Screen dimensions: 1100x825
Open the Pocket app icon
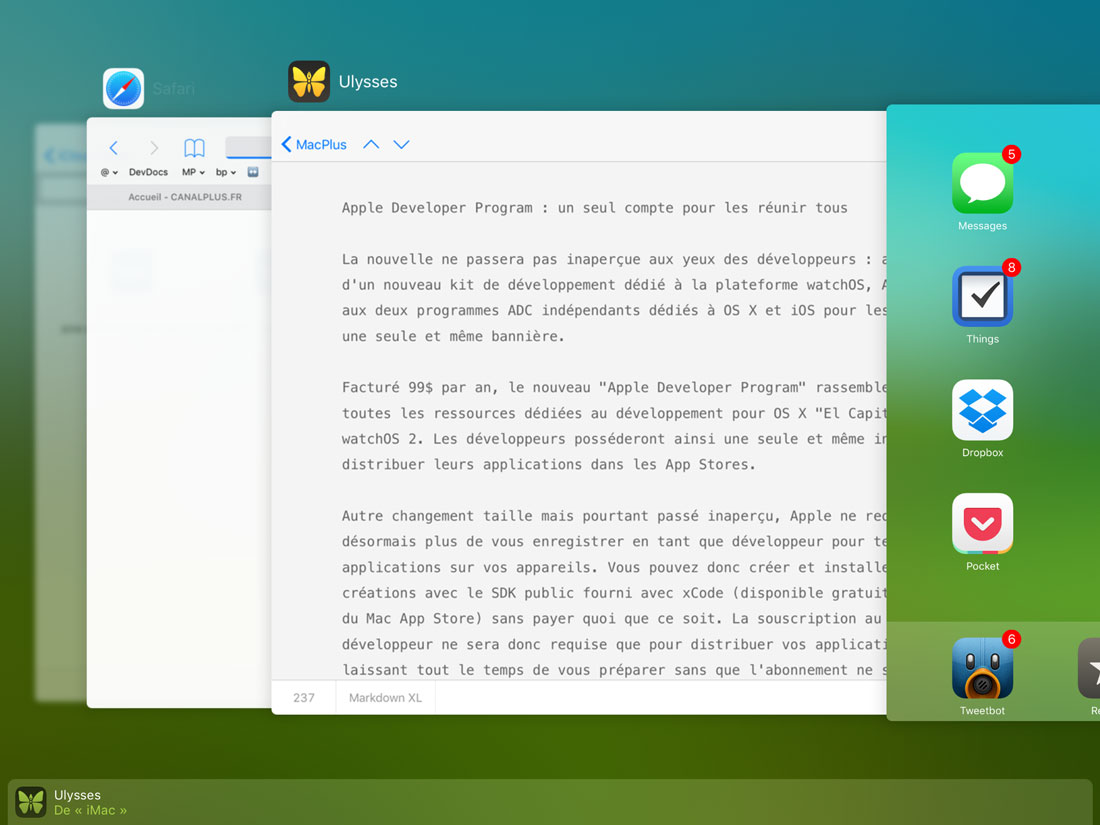tap(982, 523)
